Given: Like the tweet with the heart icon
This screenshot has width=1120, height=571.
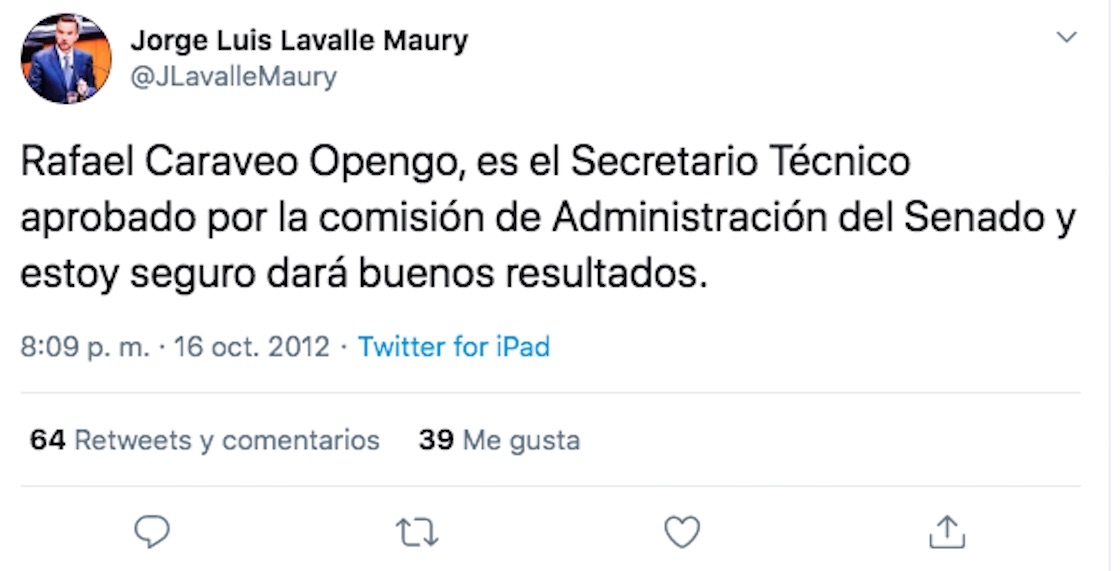Looking at the screenshot, I should coord(682,532).
